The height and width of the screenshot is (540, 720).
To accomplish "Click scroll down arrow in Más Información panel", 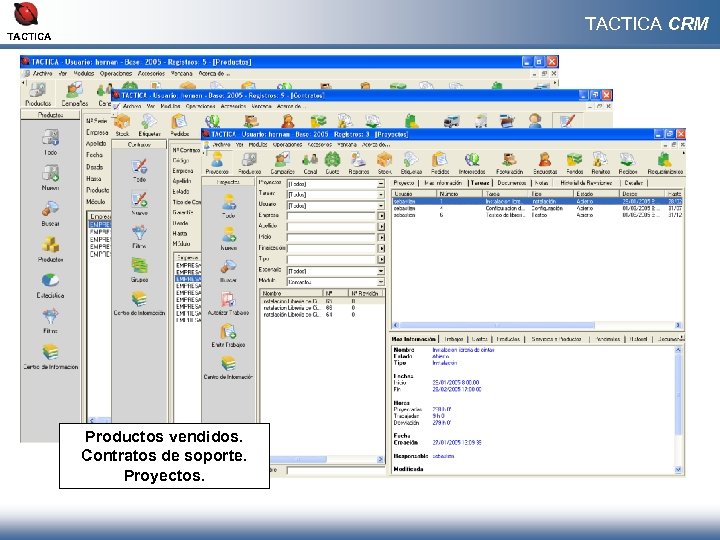I will [x=679, y=469].
